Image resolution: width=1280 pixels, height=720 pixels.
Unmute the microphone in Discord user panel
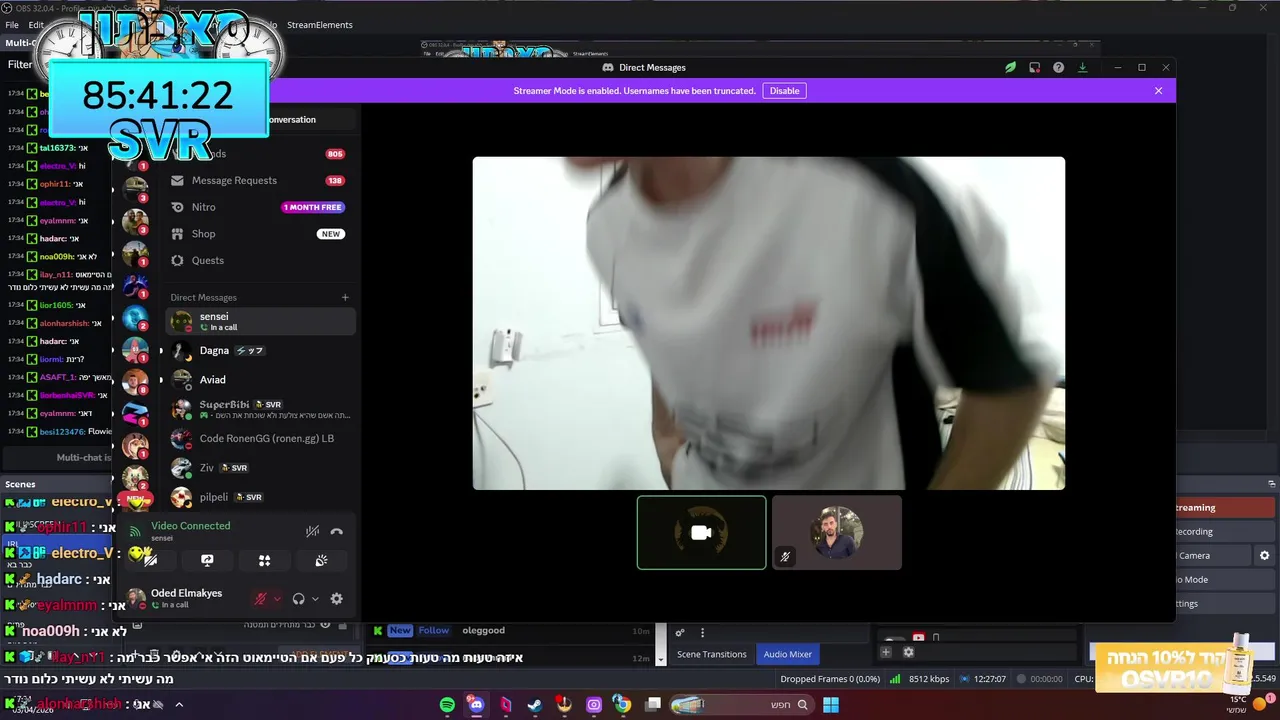(261, 599)
